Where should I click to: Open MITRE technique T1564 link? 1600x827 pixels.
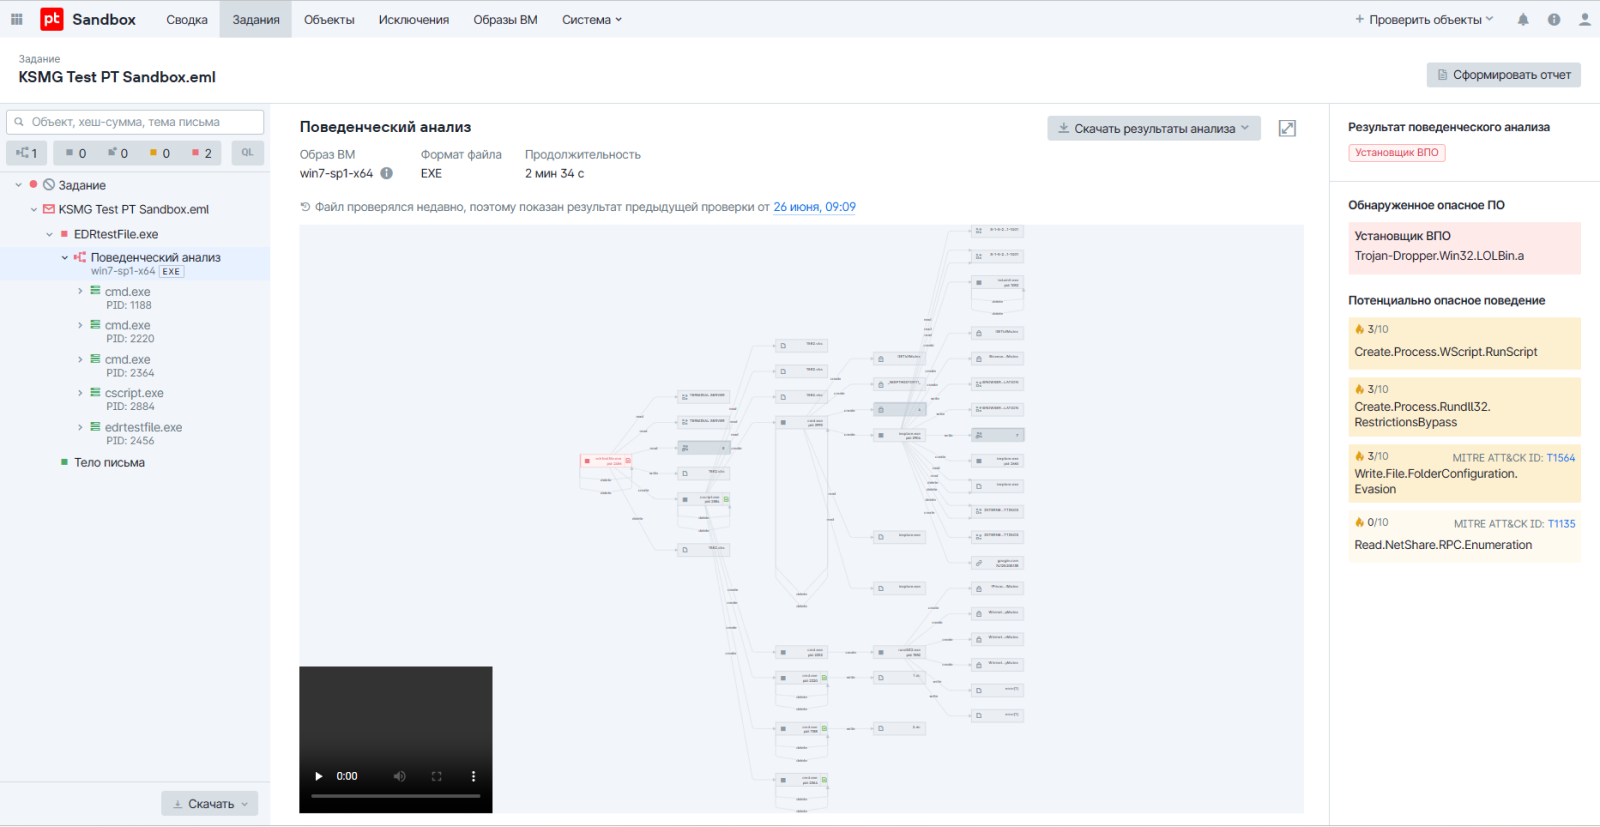point(1561,458)
